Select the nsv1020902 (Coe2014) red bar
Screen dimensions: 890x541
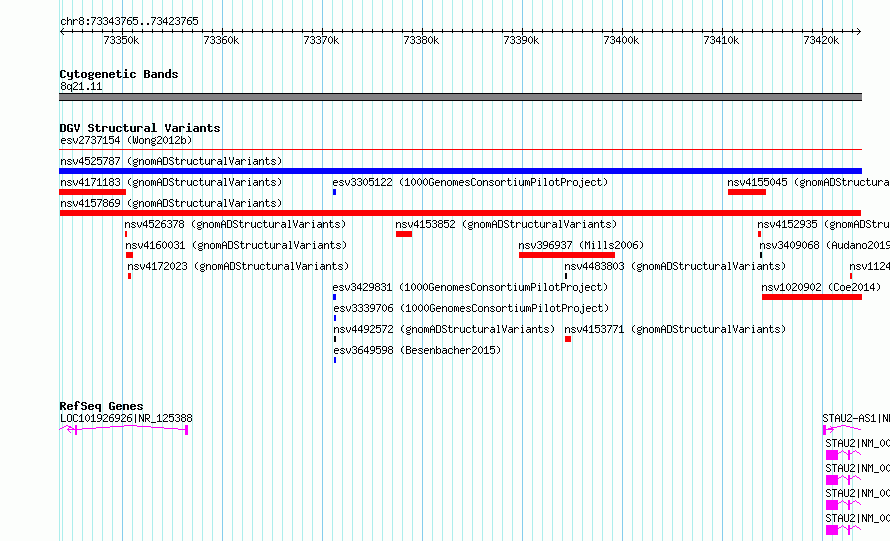click(812, 297)
